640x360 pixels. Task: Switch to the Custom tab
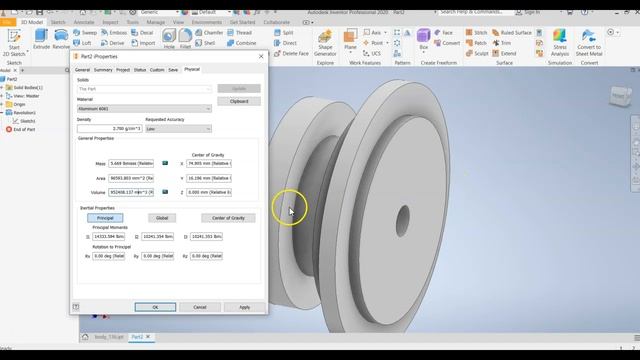tap(157, 70)
